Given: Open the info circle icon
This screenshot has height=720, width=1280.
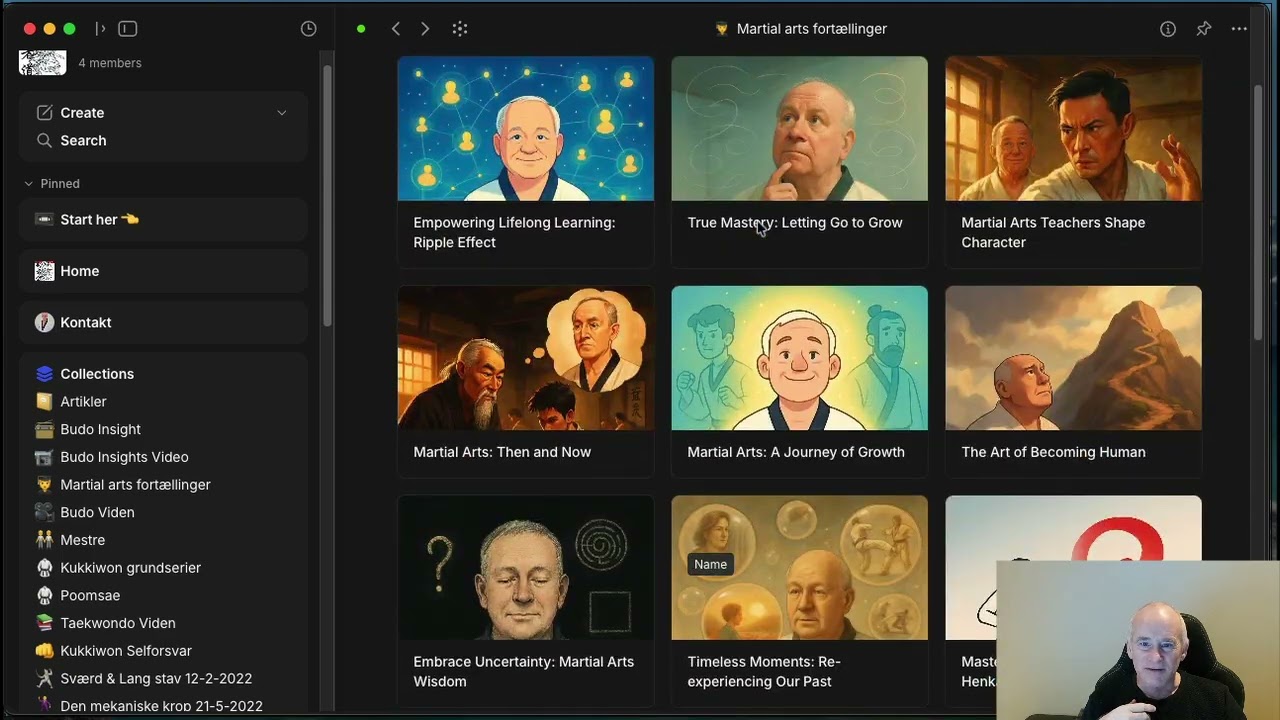Looking at the screenshot, I should (x=1168, y=29).
